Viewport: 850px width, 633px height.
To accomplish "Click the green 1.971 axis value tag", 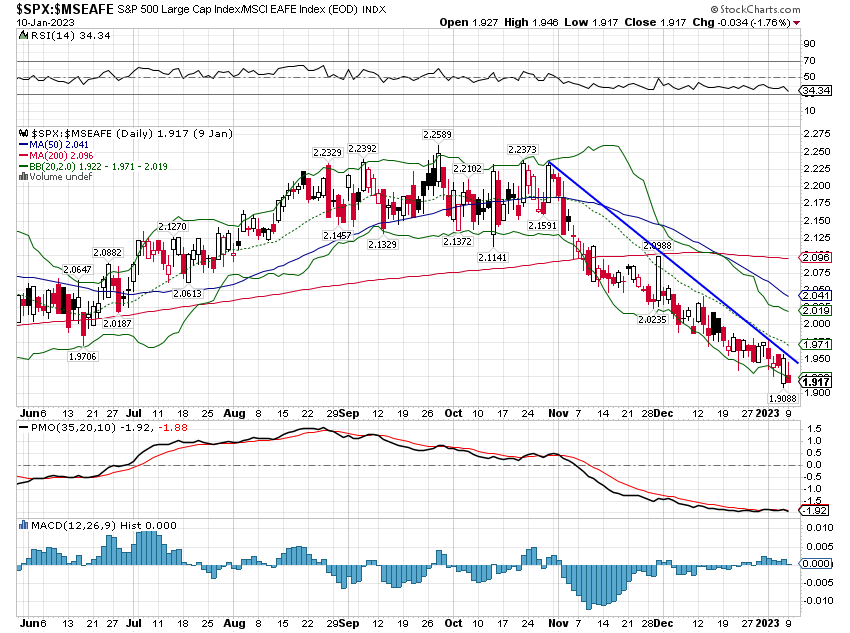I will [x=816, y=344].
